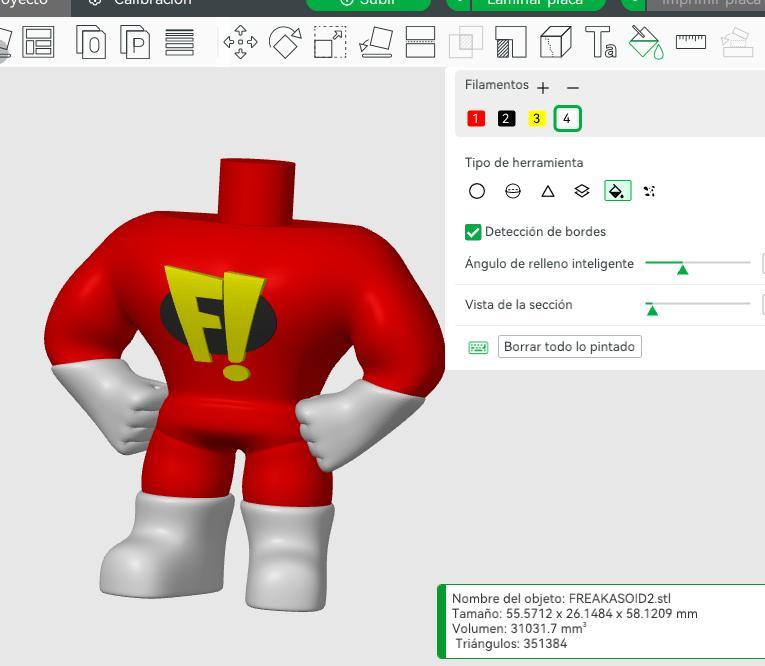Show keyboard shortcuts icon
This screenshot has height=666, width=765.
point(478,347)
